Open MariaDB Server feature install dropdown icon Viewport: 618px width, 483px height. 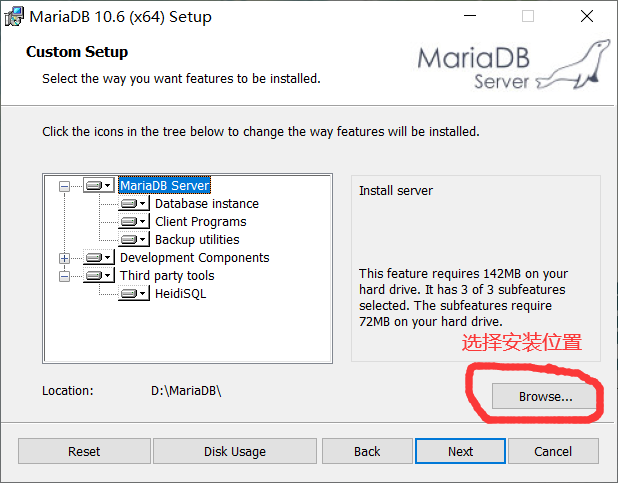coord(99,185)
